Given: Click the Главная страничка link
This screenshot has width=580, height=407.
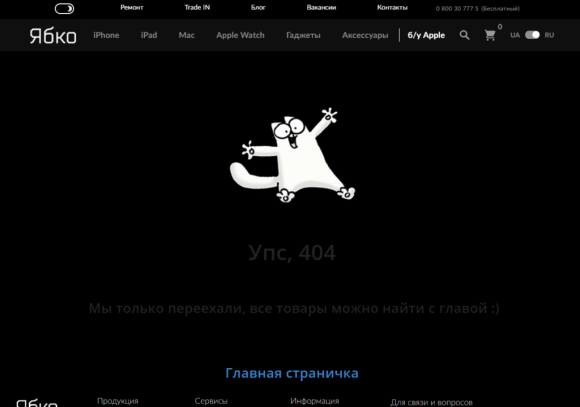Looking at the screenshot, I should click(292, 373).
